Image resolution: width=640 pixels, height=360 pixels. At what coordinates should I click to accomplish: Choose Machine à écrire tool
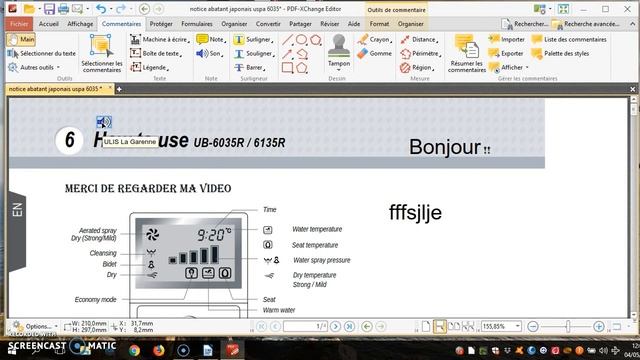160,40
